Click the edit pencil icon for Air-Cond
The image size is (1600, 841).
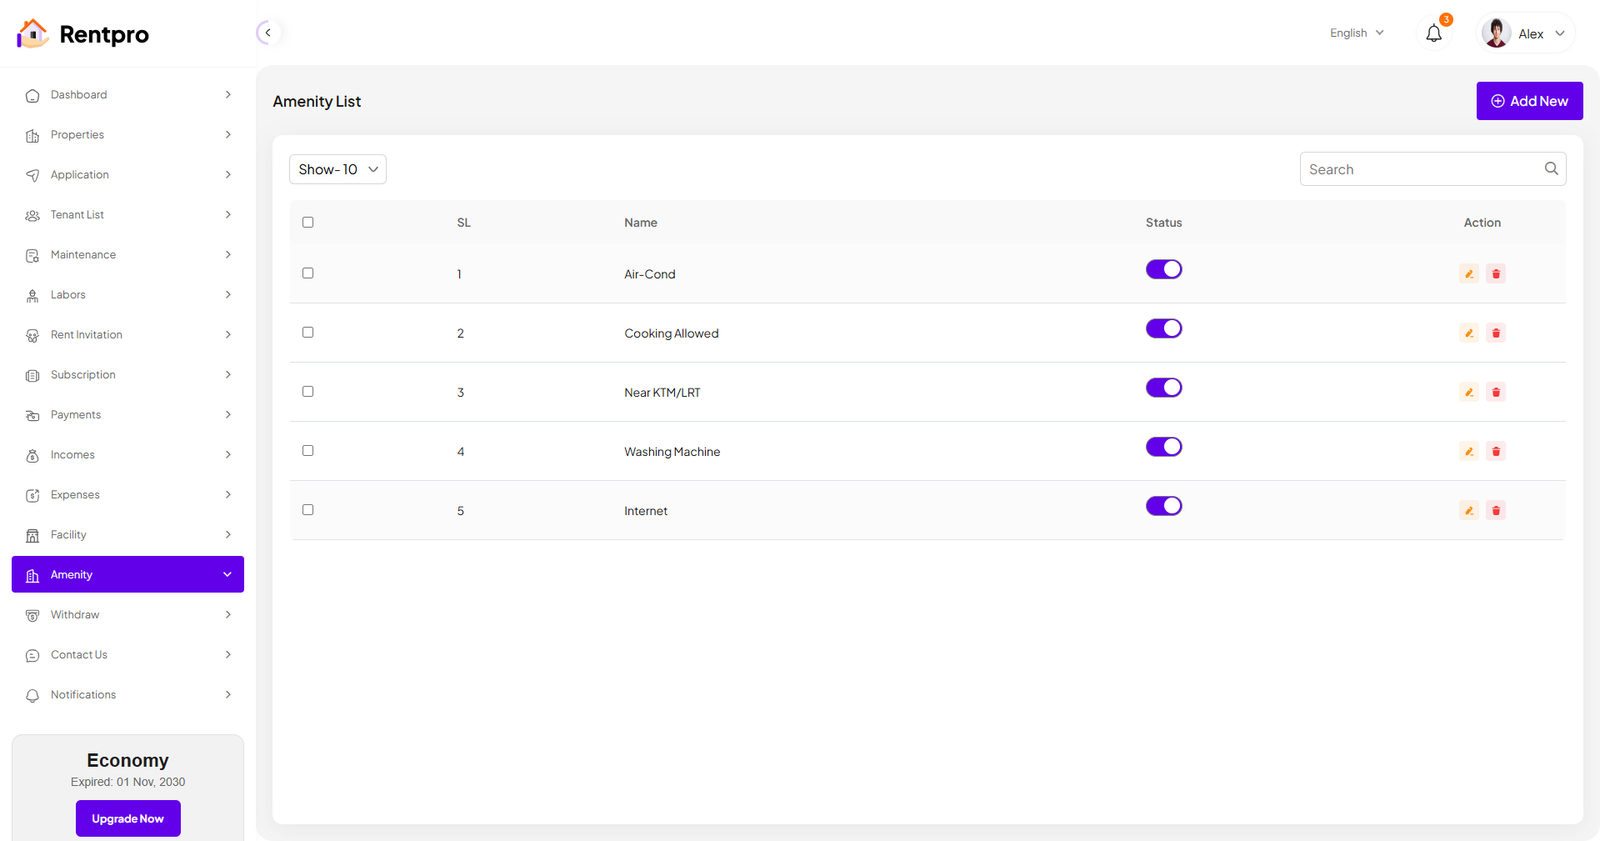coord(1468,274)
